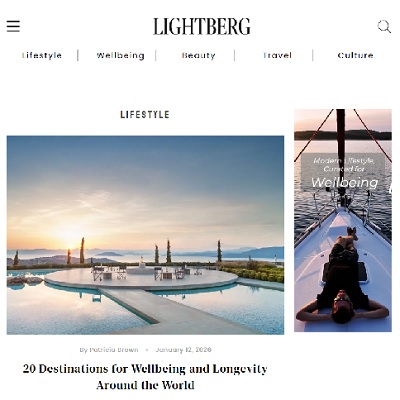Screen dimensions: 400x400
Task: Click the 'Around the World' headline line
Action: tap(145, 385)
